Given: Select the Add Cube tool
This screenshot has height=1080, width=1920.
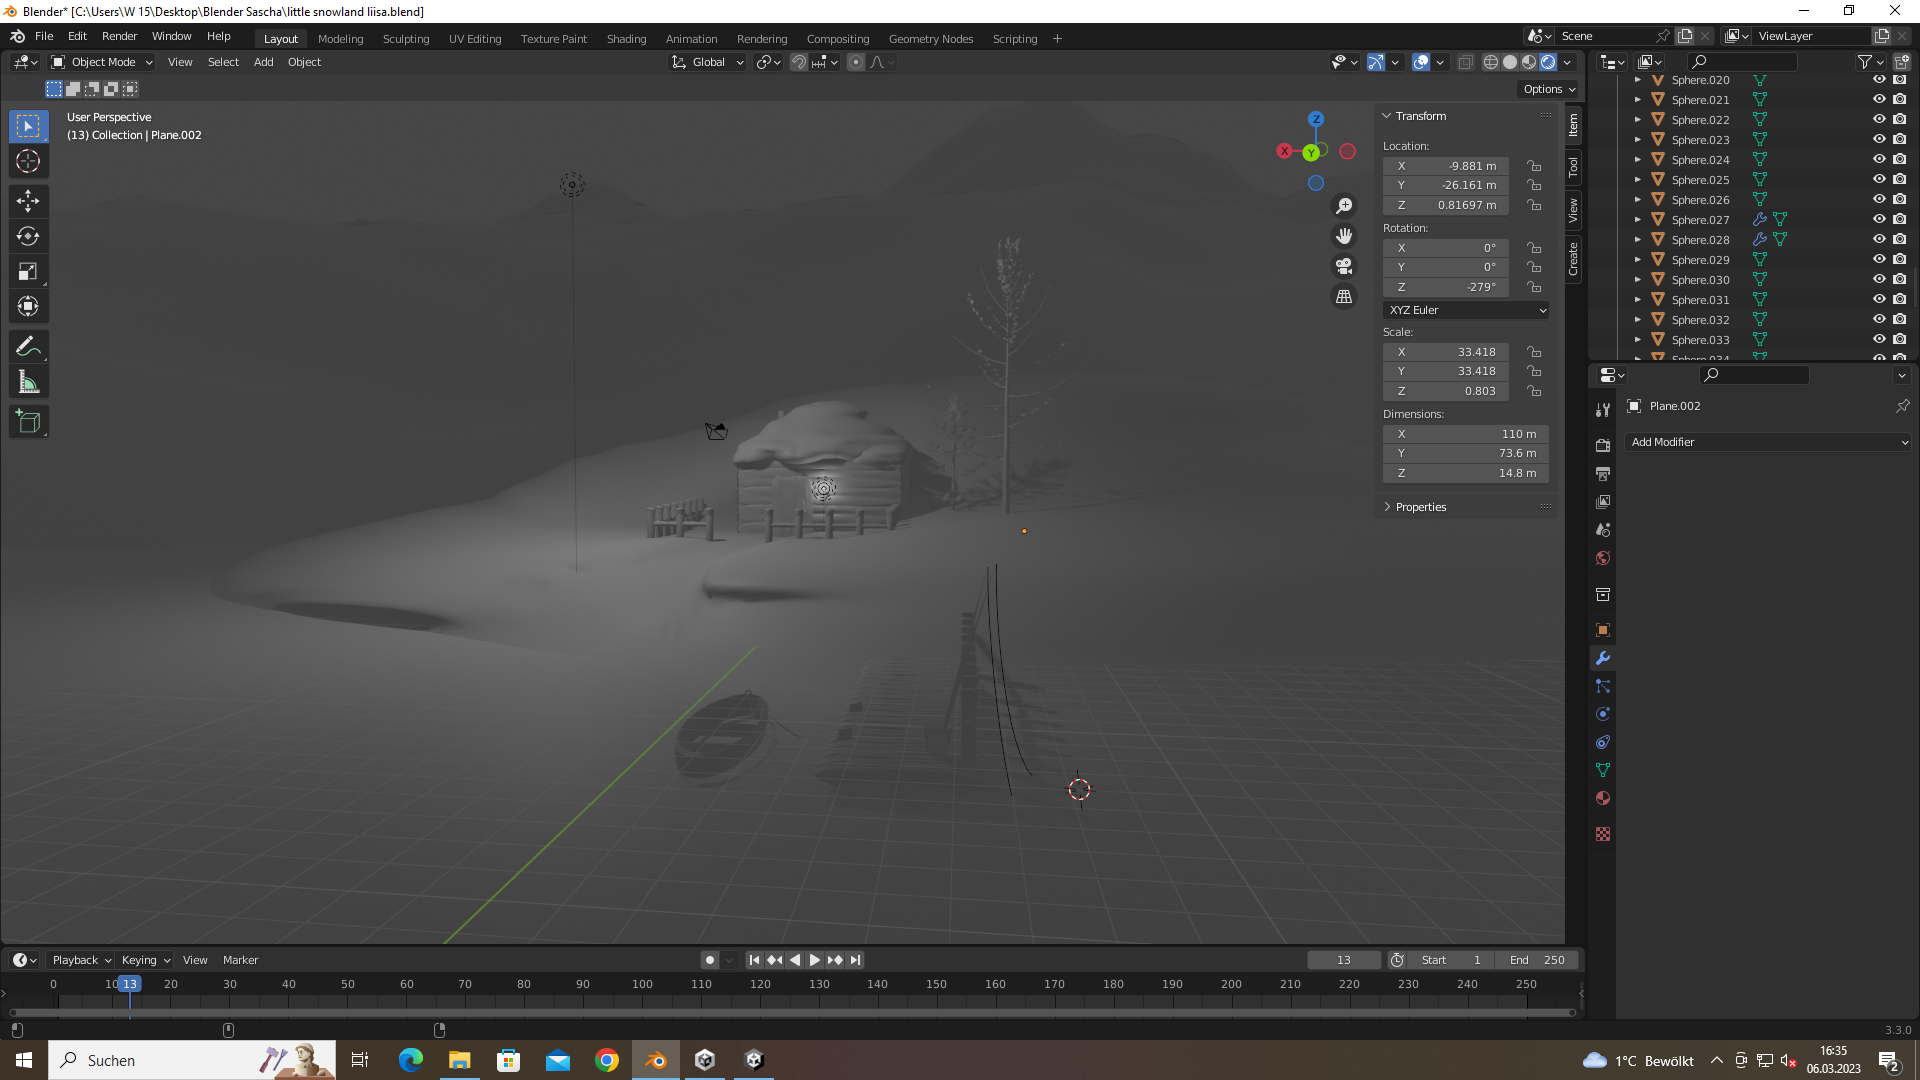Looking at the screenshot, I should click(28, 422).
